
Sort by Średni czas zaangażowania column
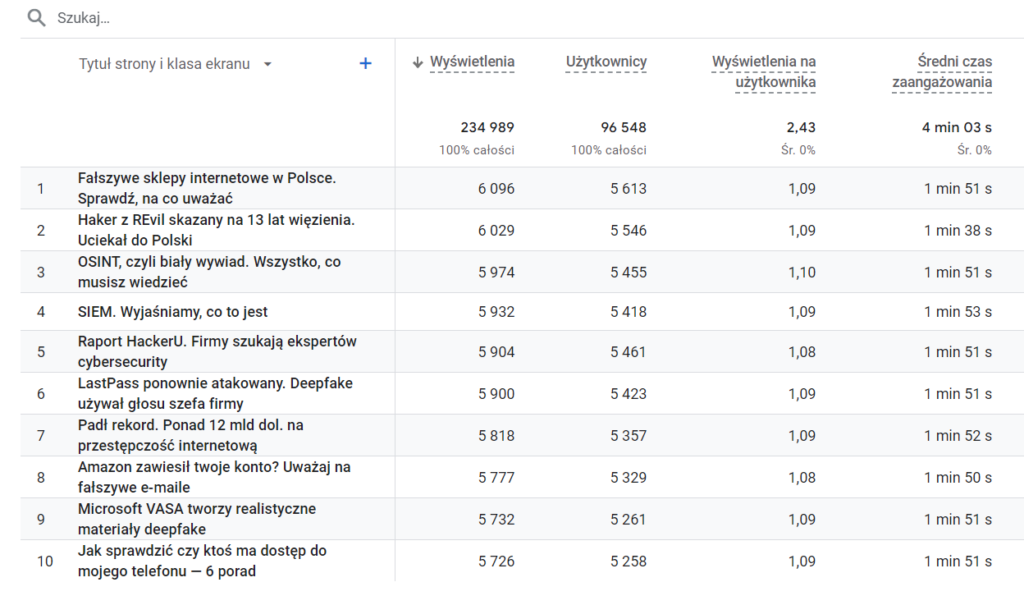pos(942,72)
